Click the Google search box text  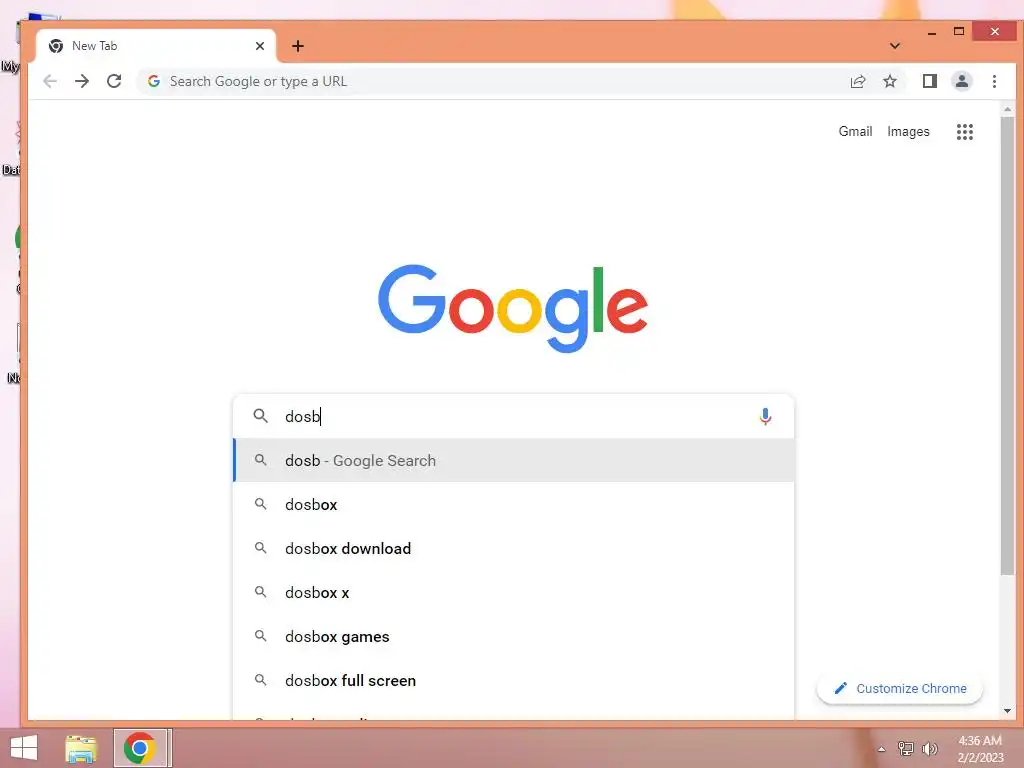point(513,416)
